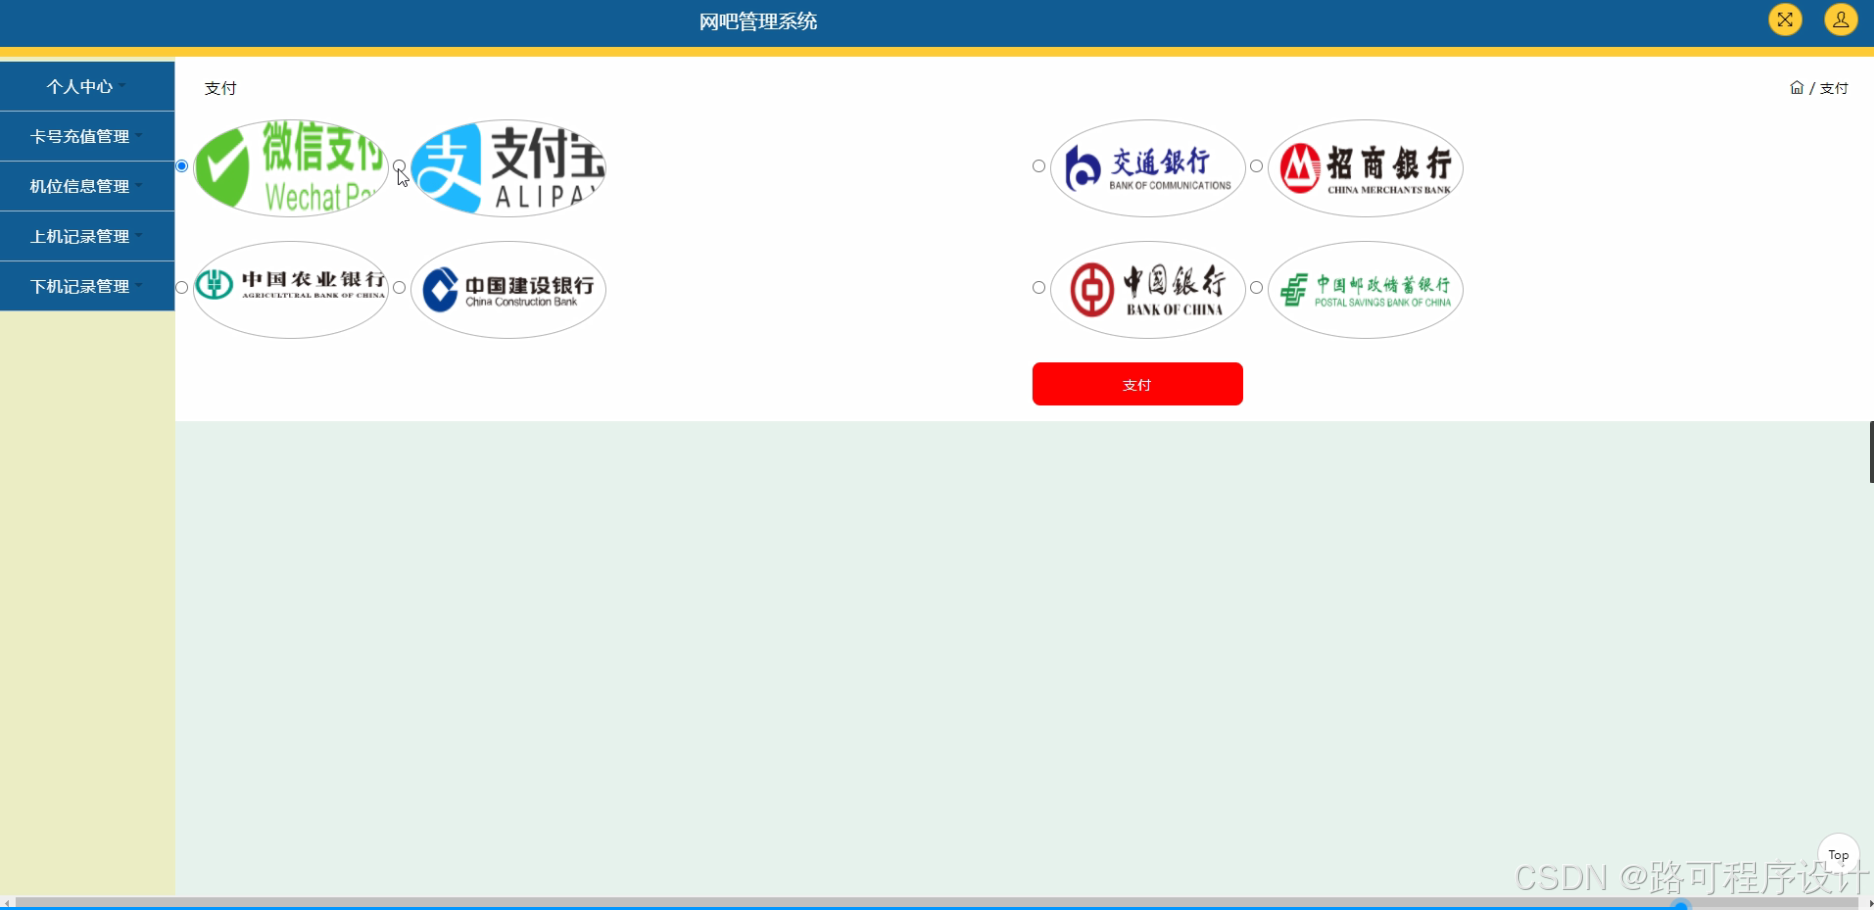Viewport: 1874px width, 910px height.
Task: Open the 机位信息管理 sidebar menu
Action: coord(87,186)
